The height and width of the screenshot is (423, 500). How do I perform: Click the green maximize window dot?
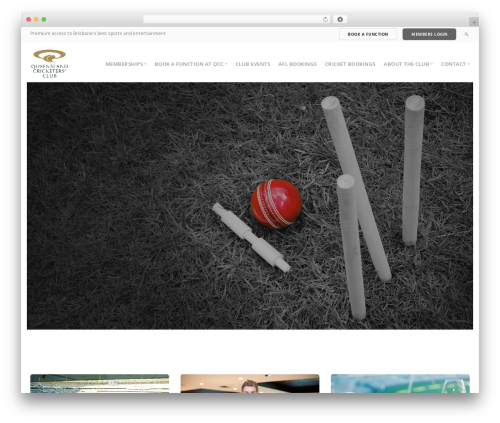point(44,19)
